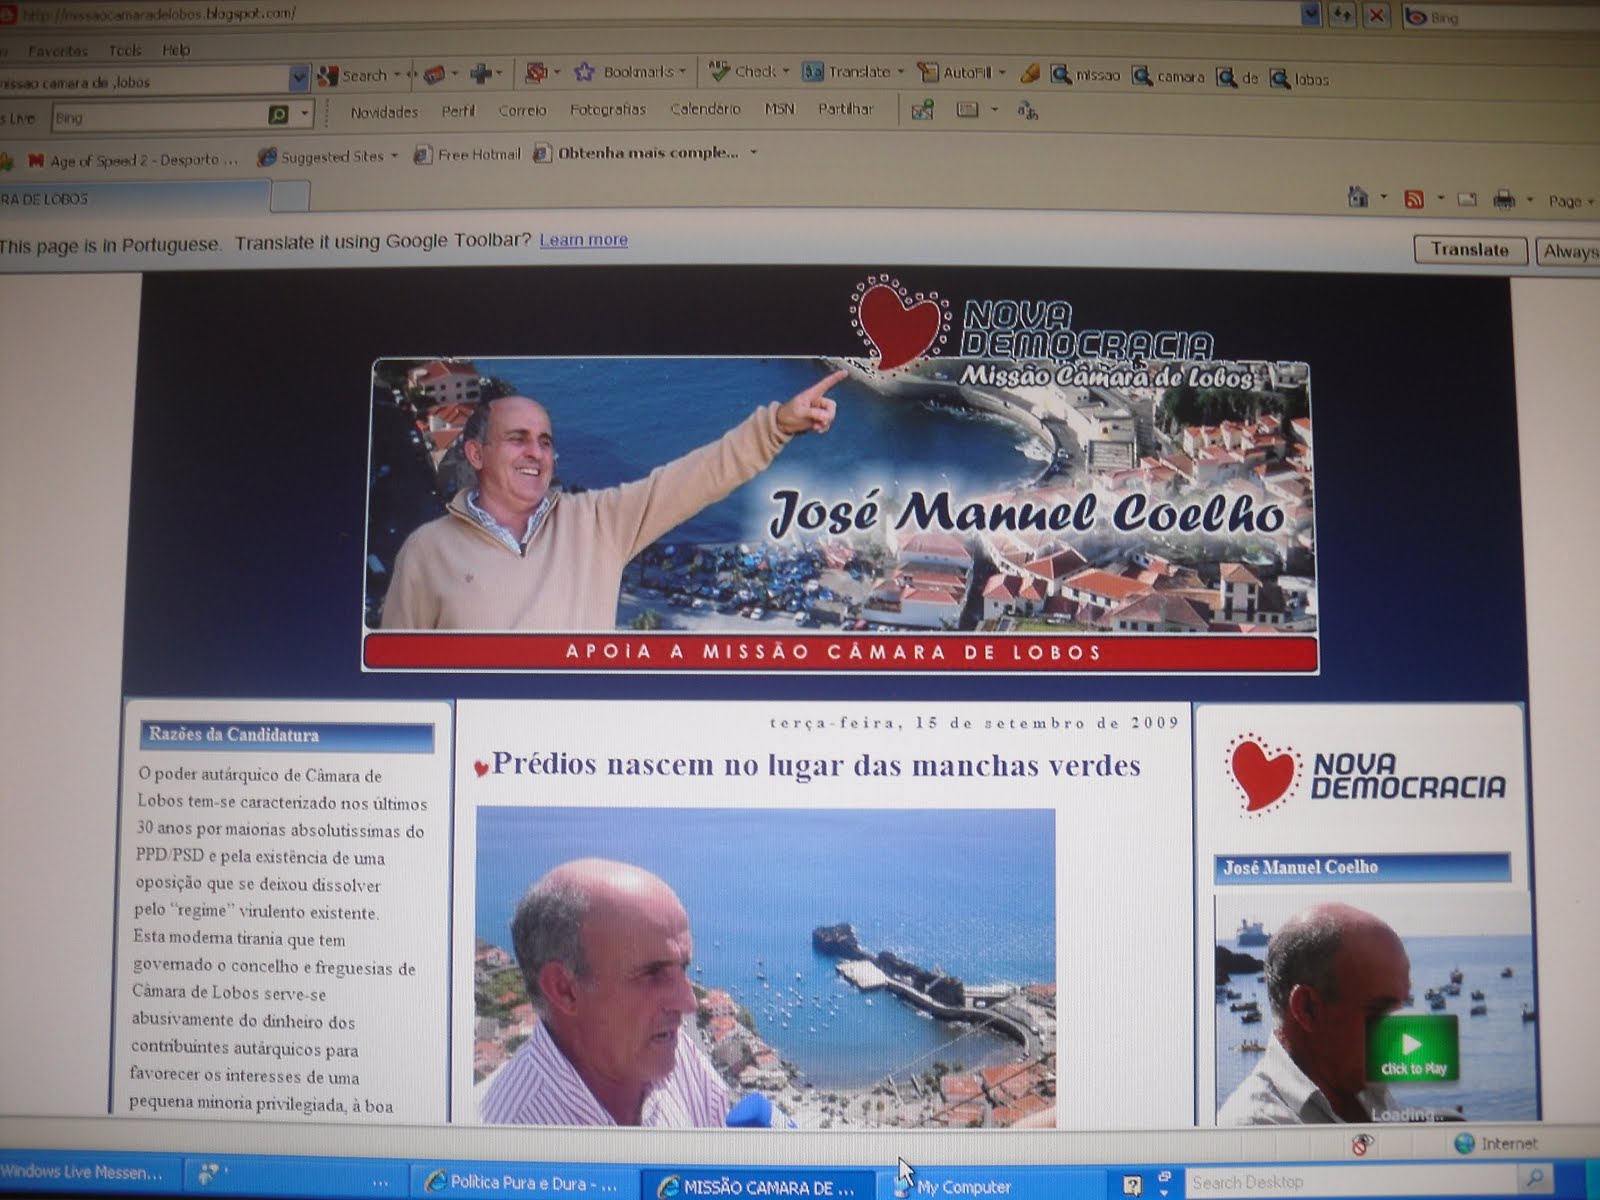Expand the Google search box dropdown
1600x1200 pixels.
coord(298,78)
